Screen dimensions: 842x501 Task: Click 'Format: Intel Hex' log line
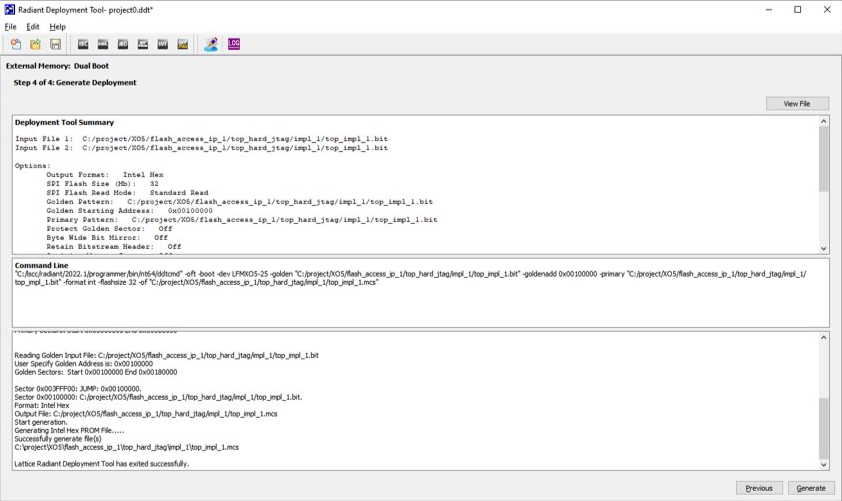[x=42, y=405]
